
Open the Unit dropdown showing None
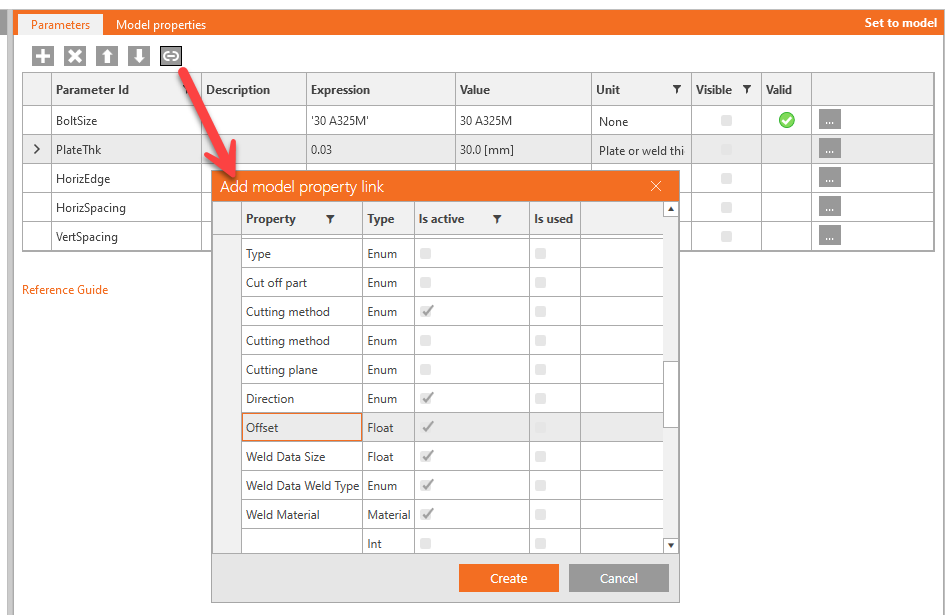click(641, 121)
